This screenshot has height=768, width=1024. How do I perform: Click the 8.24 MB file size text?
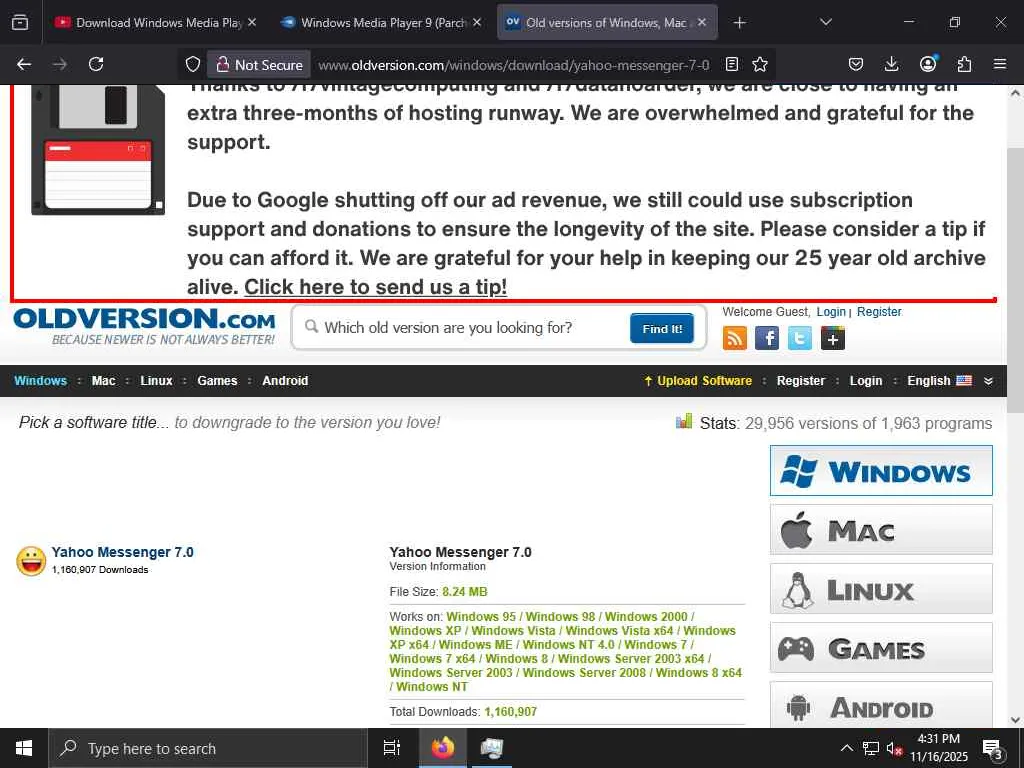point(464,592)
